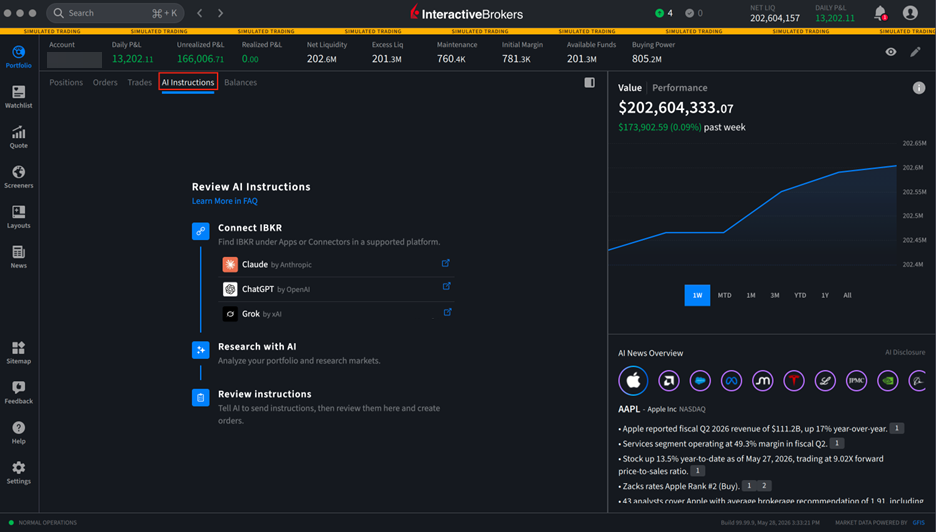Open the user profile avatar
936x532 pixels.
910,13
